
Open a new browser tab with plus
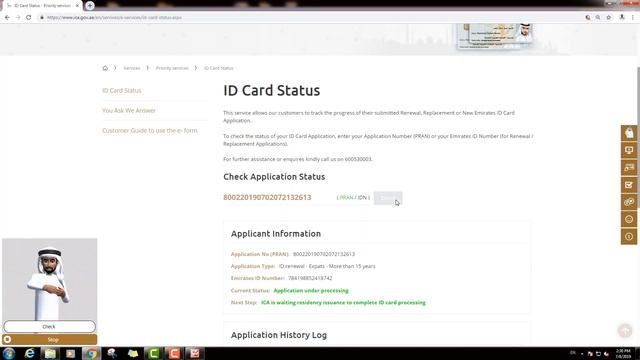(90, 6)
